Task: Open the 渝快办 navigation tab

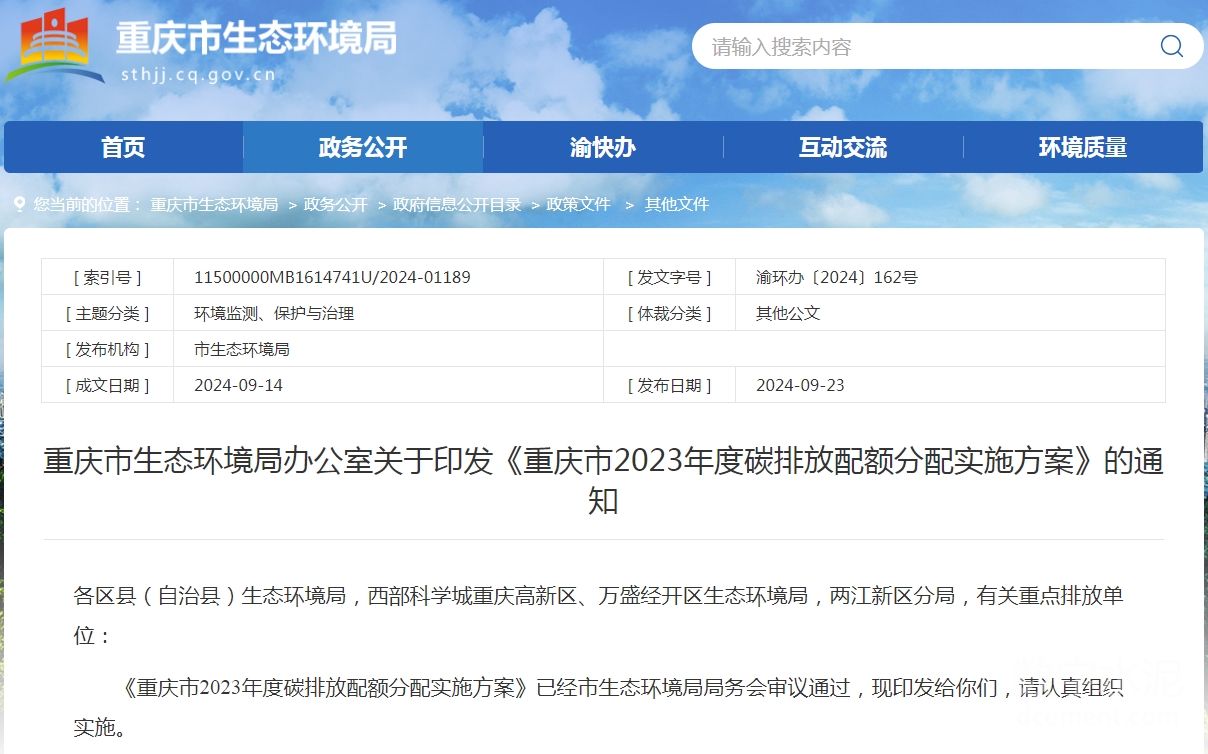Action: 603,148
